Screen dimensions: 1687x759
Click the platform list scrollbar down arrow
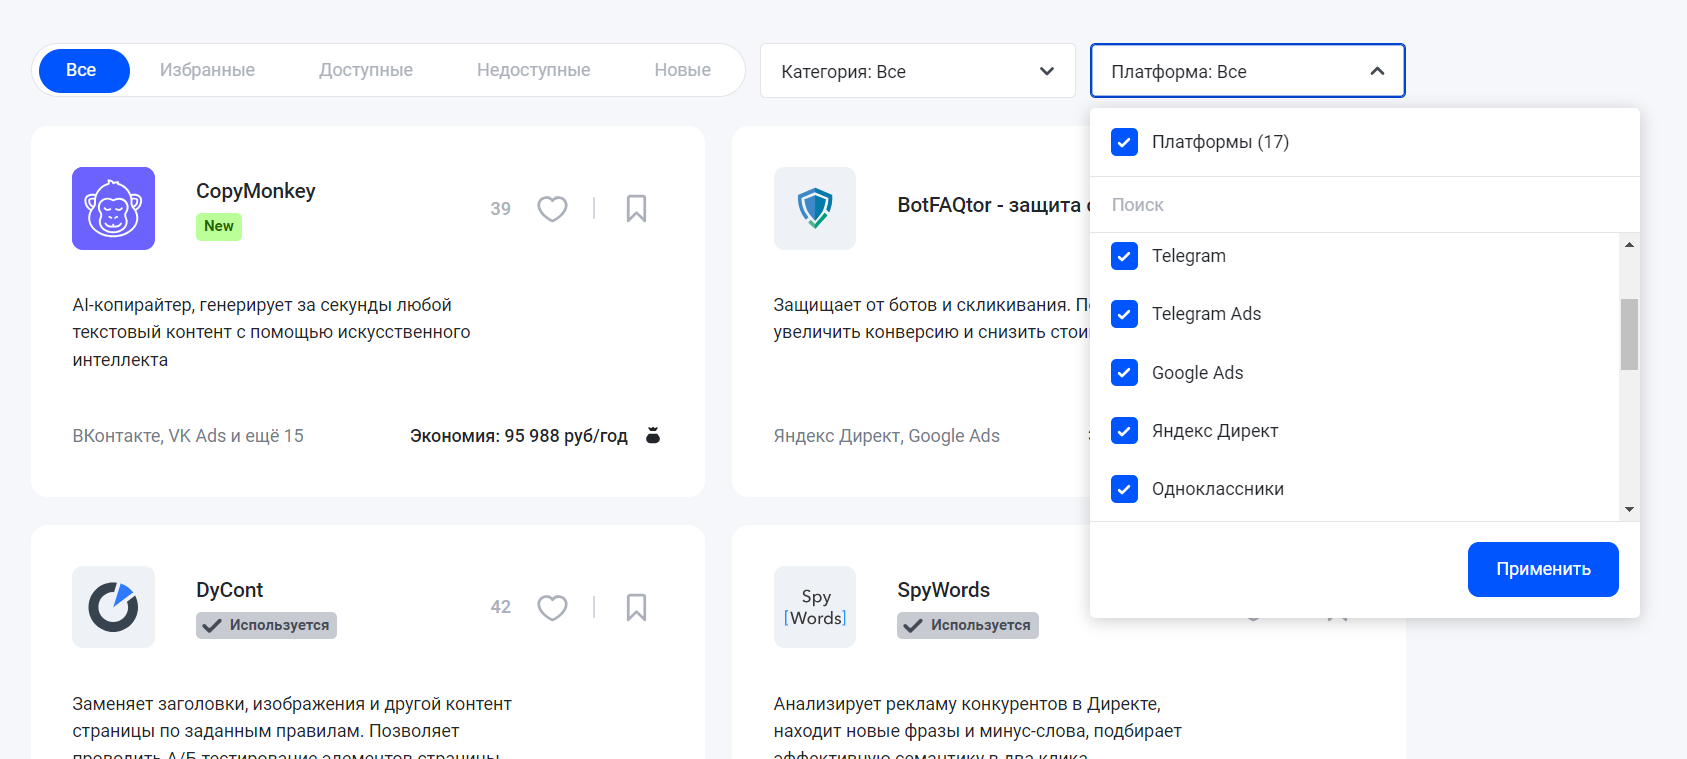[1629, 509]
